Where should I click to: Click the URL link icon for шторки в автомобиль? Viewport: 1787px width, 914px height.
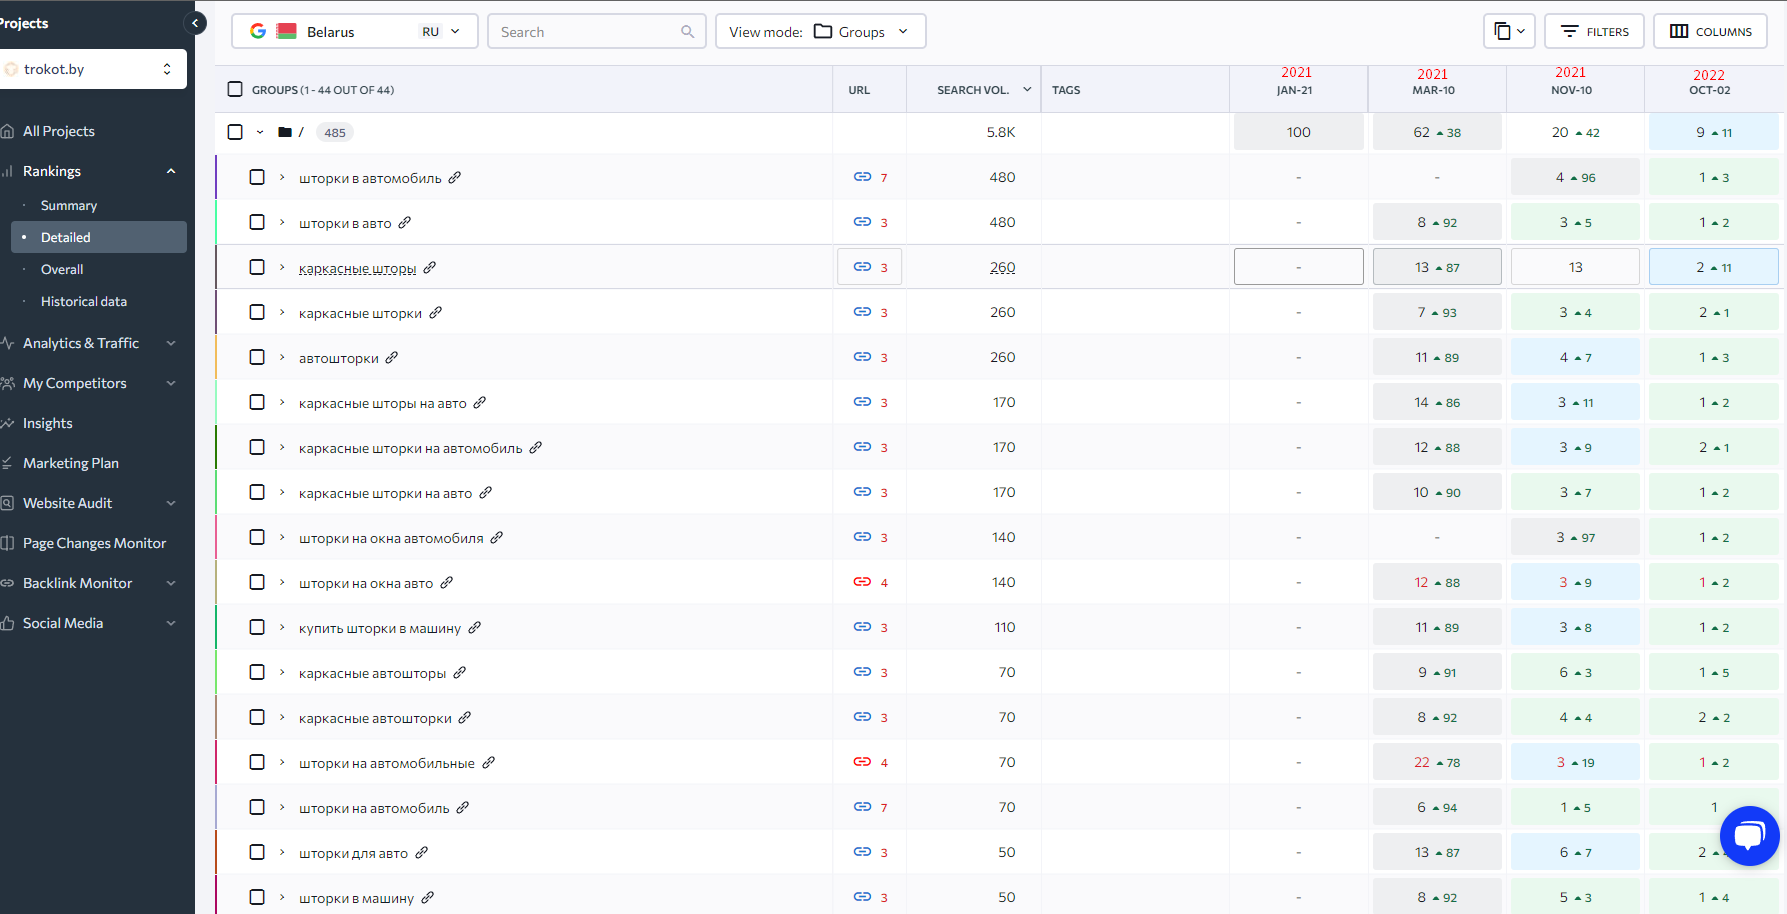(862, 177)
